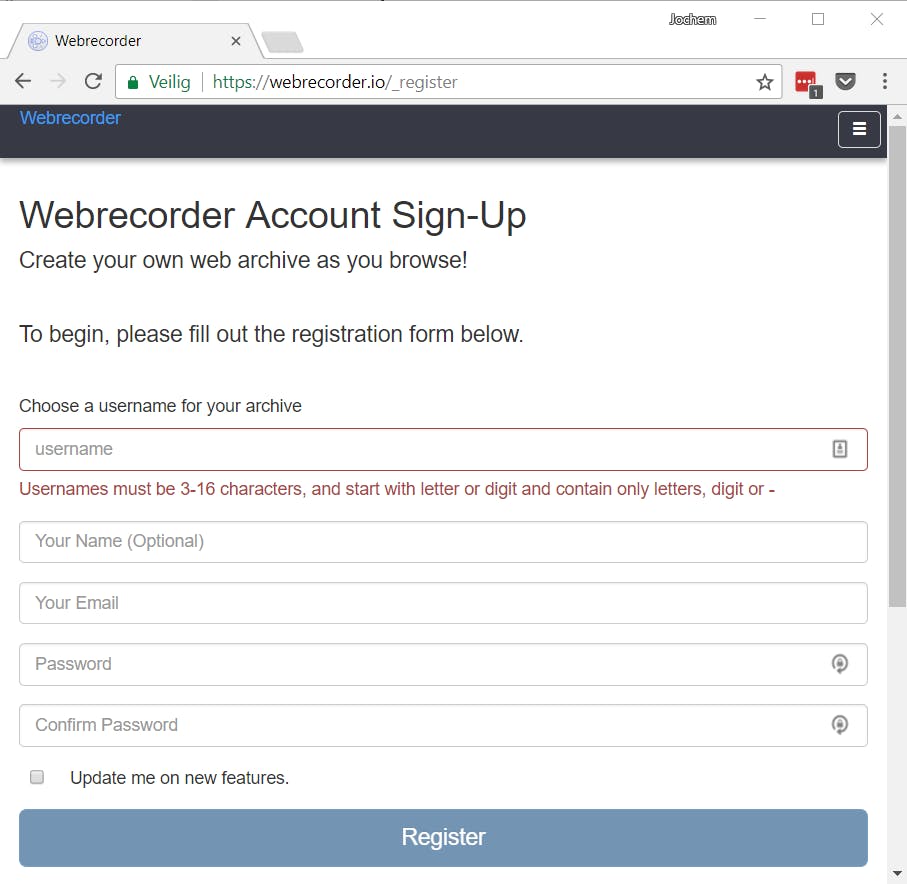Select the Webrecorder browser tab
Viewport: 907px width, 884px height.
(130, 41)
